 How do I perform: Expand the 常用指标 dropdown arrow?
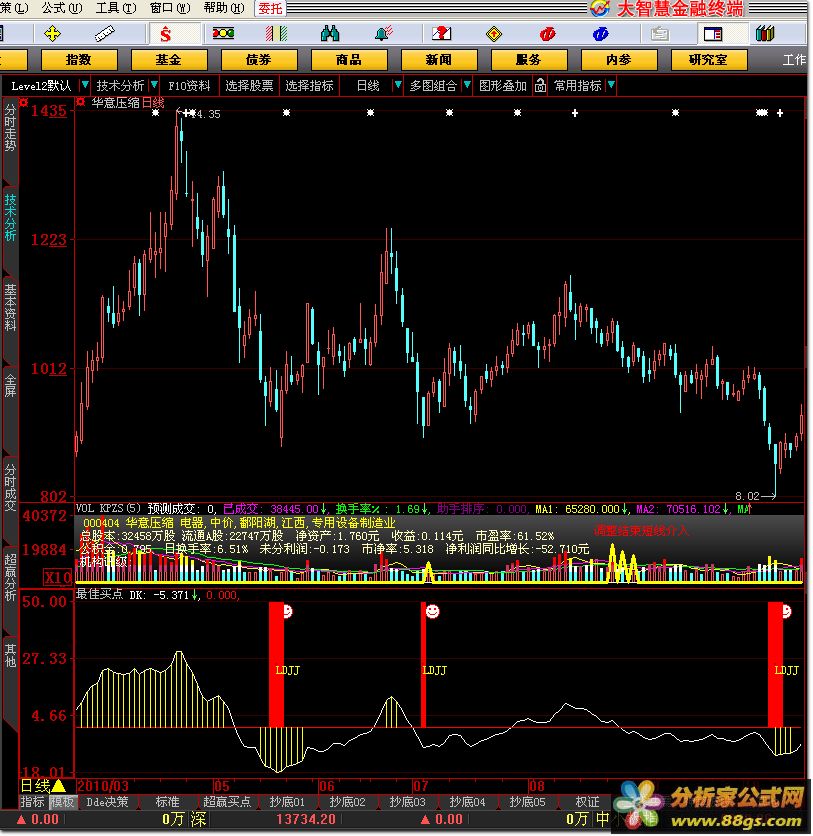[611, 85]
